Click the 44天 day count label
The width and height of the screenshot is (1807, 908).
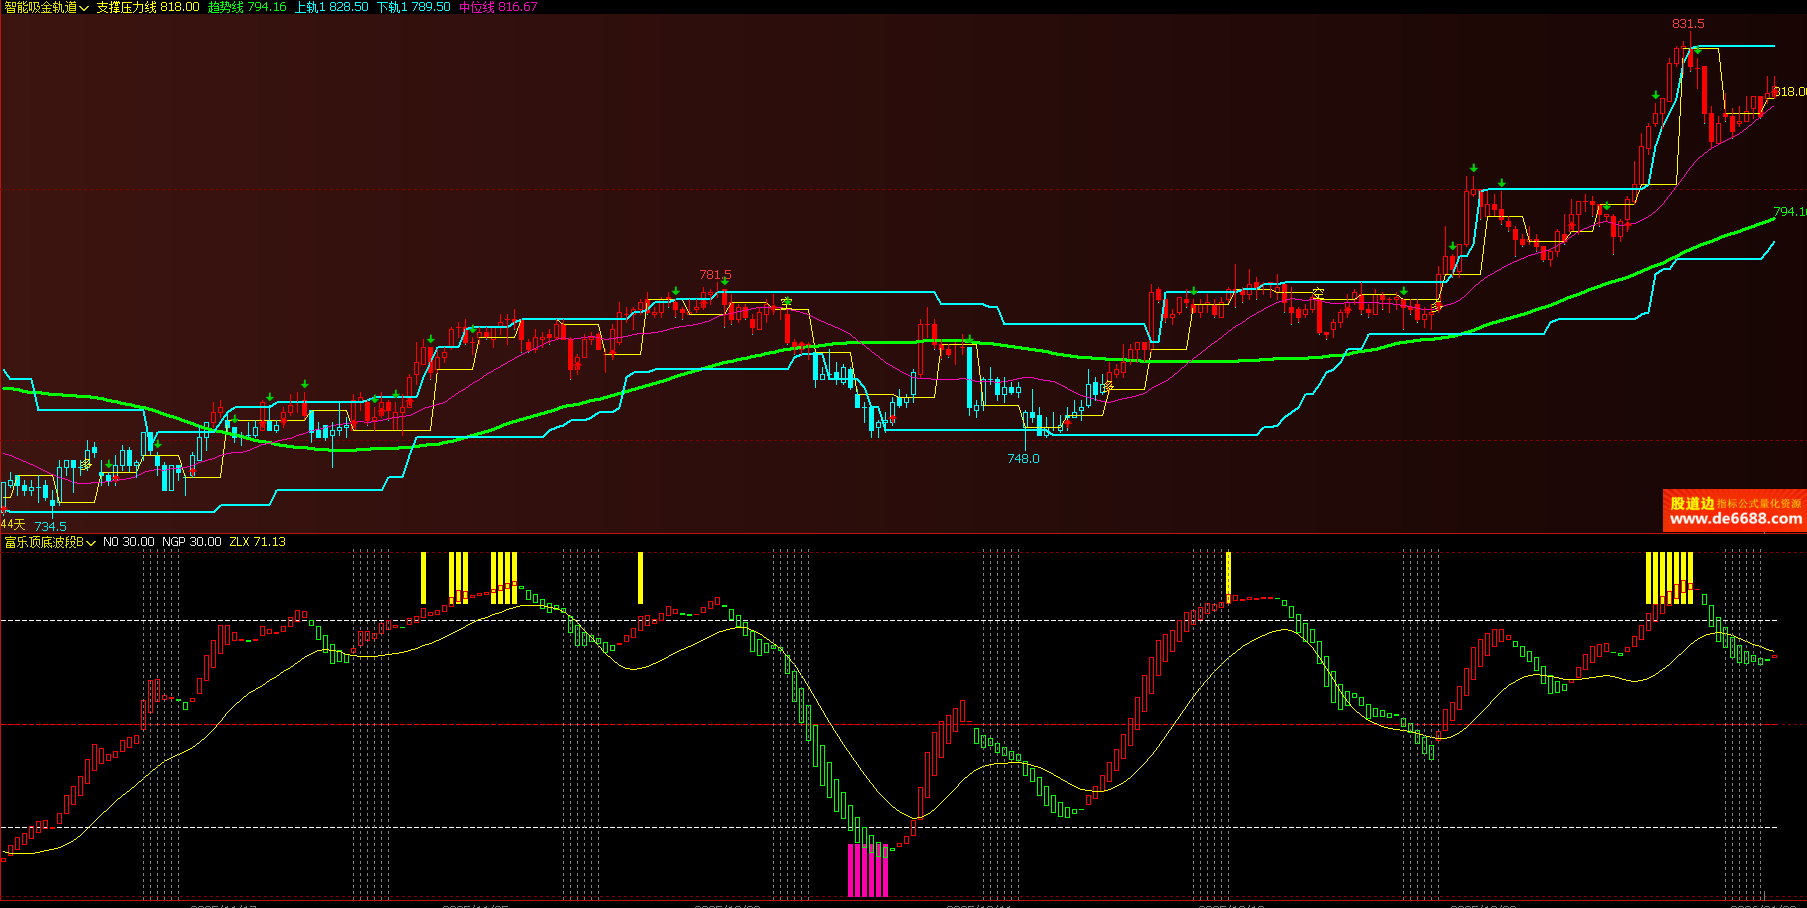click(x=13, y=524)
